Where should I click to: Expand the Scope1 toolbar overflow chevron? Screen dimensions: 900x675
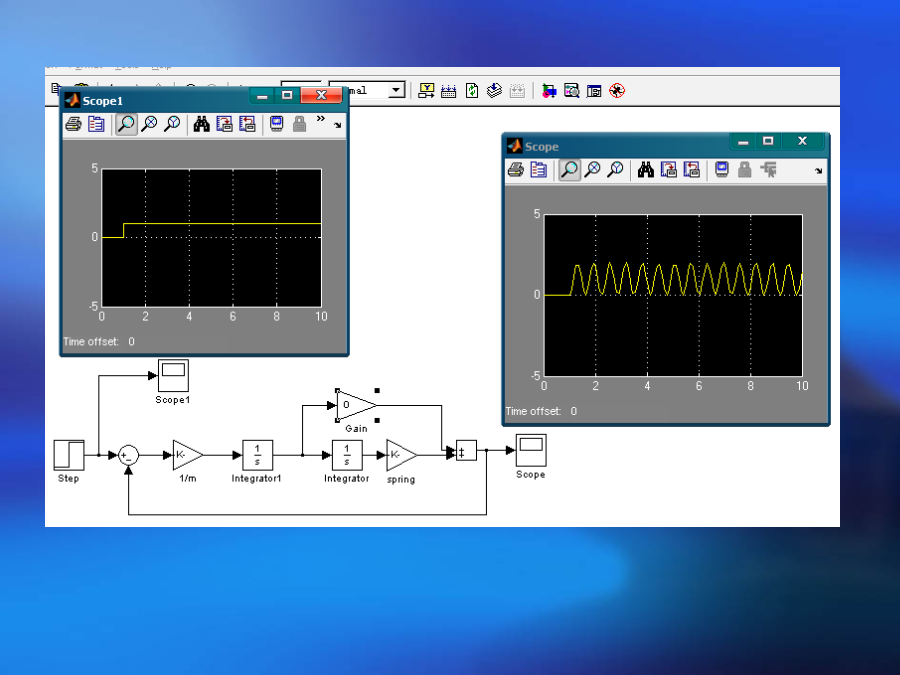320,119
